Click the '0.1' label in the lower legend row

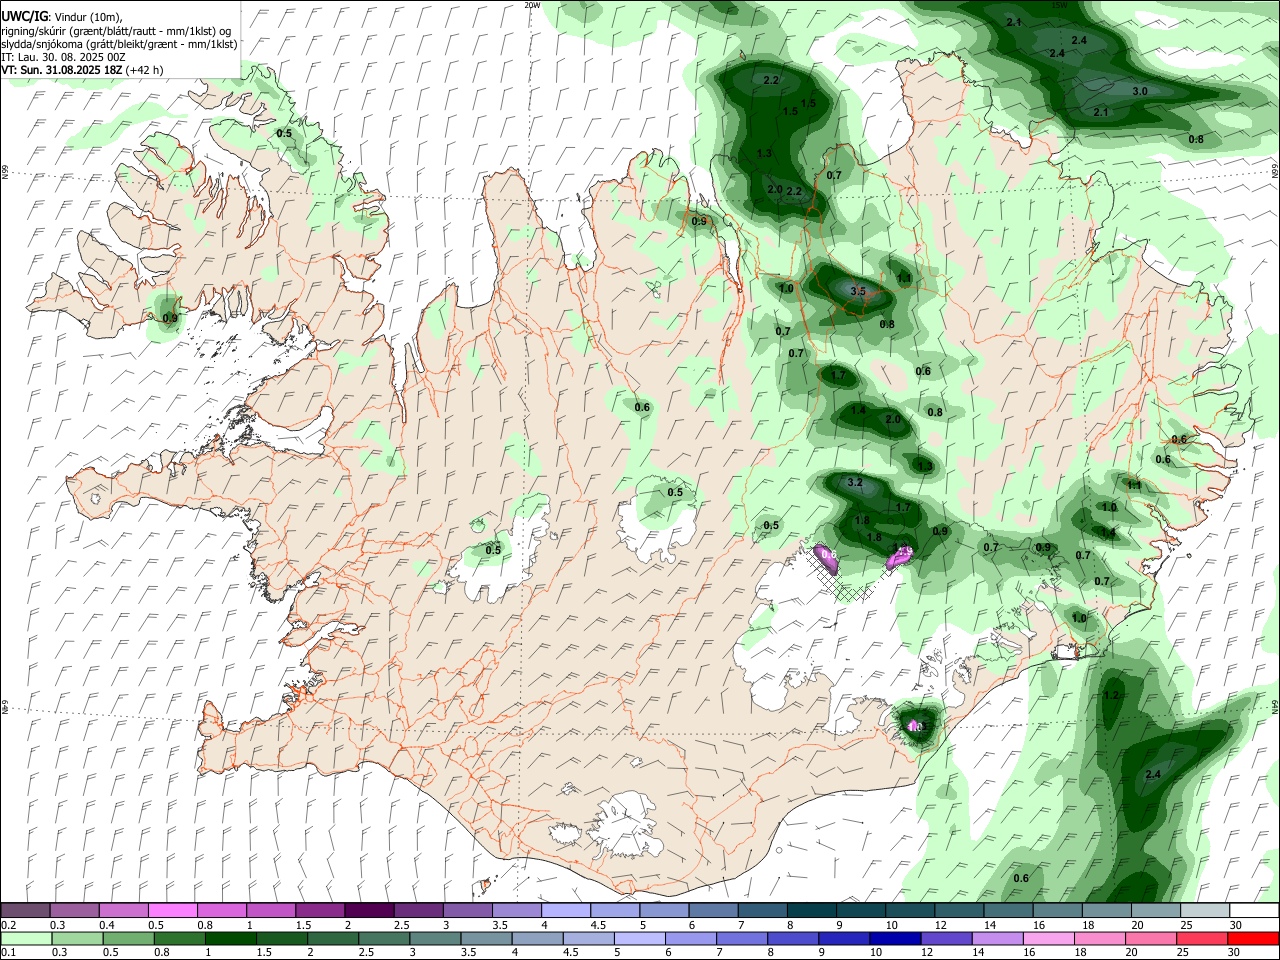click(8, 953)
